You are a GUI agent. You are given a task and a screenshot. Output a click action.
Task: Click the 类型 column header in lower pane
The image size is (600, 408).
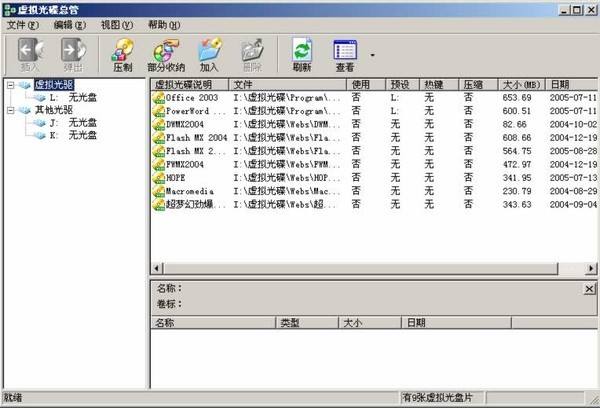click(307, 323)
